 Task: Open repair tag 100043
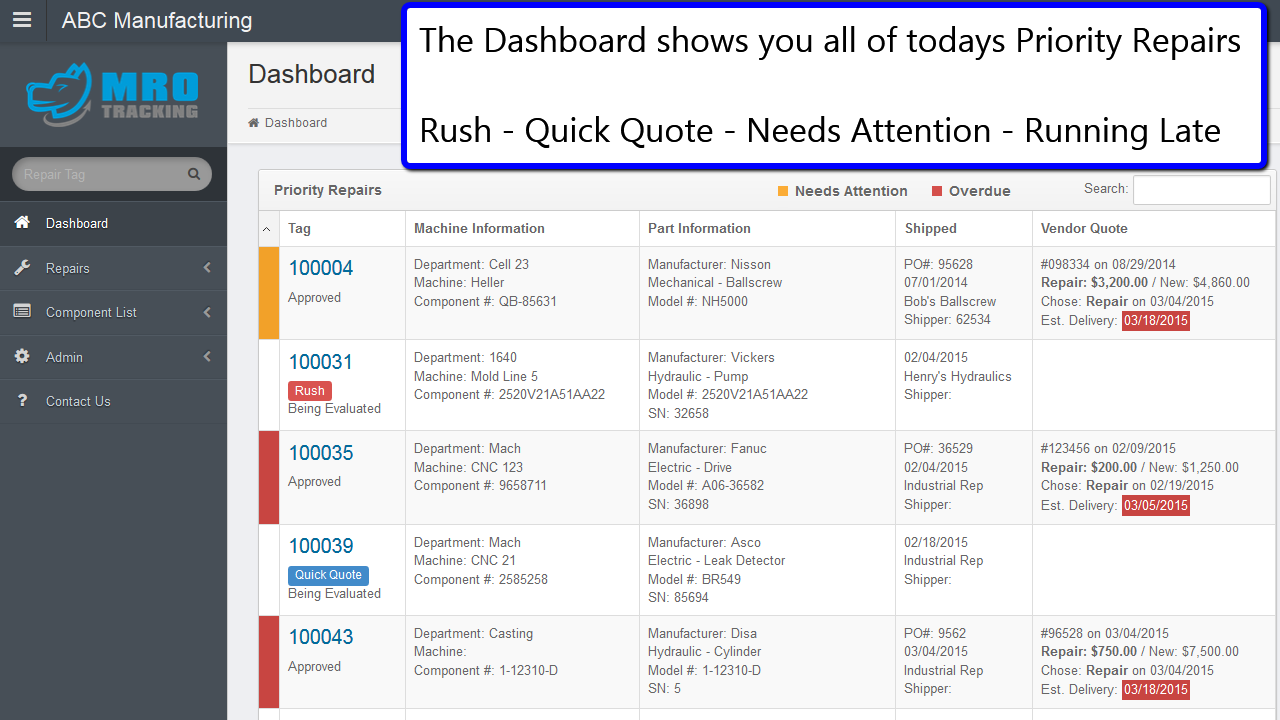(x=321, y=637)
